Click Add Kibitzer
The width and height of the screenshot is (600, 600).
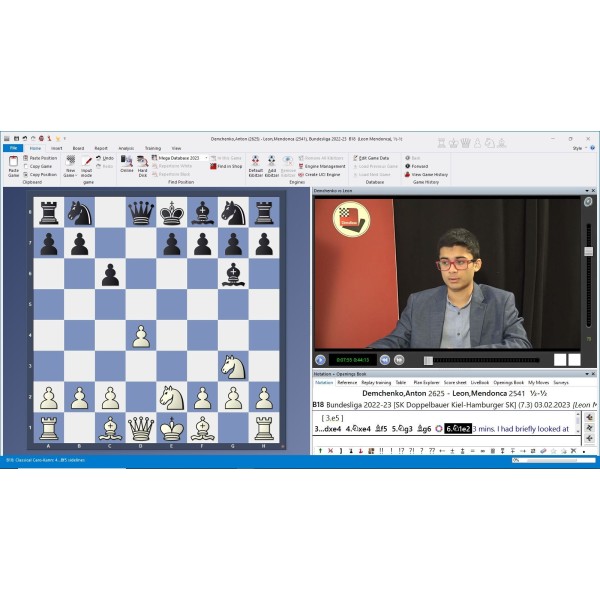pyautogui.click(x=272, y=166)
